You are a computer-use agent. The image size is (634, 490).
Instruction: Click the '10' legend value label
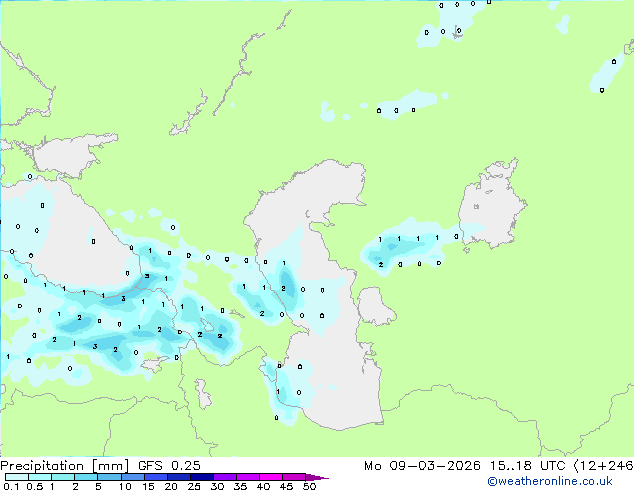pyautogui.click(x=125, y=486)
